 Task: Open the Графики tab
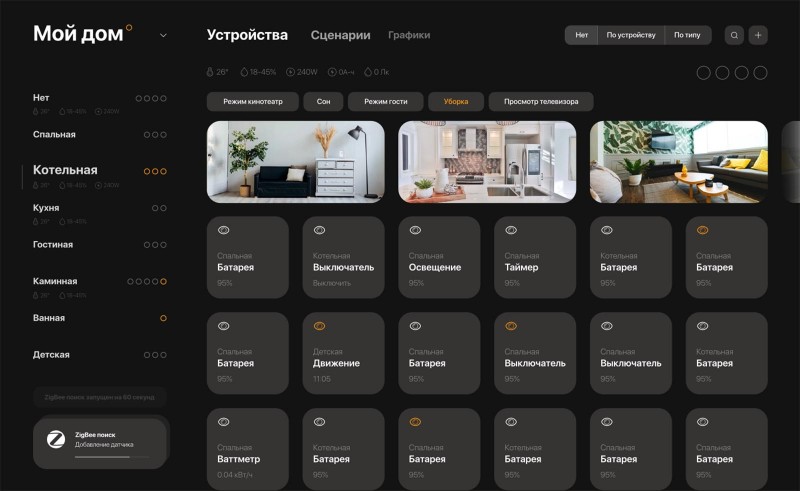point(409,35)
